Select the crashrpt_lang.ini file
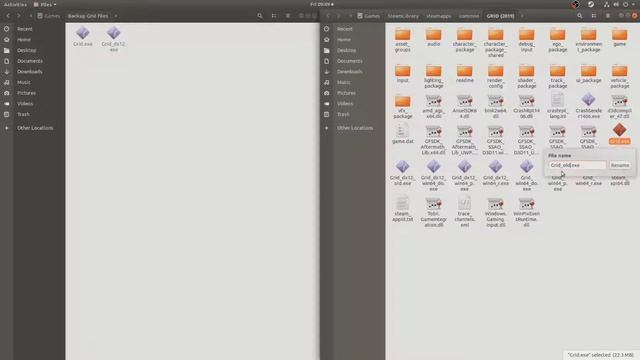 558,106
